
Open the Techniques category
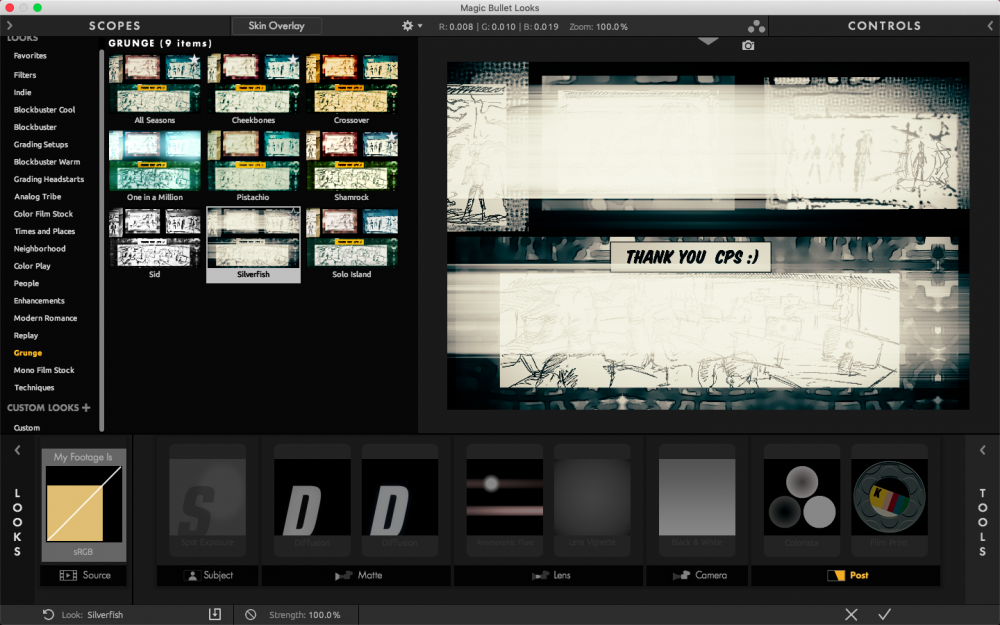click(x=34, y=387)
